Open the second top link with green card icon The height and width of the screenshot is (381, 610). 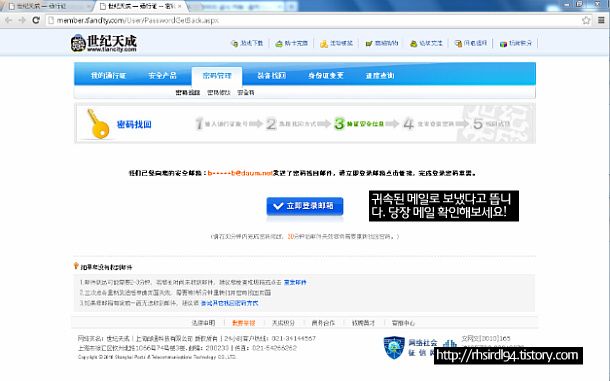[291, 43]
